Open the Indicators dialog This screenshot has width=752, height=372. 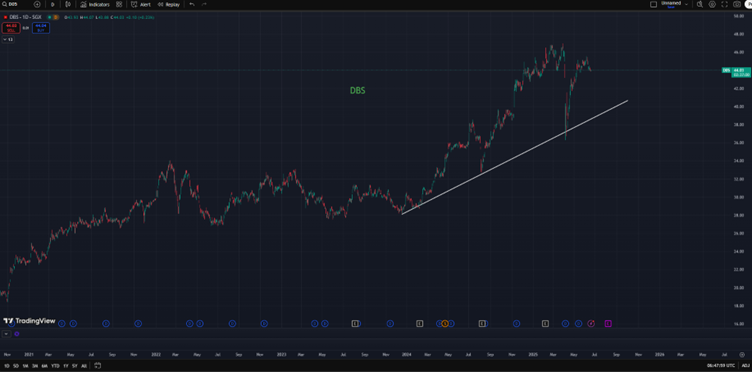(95, 4)
